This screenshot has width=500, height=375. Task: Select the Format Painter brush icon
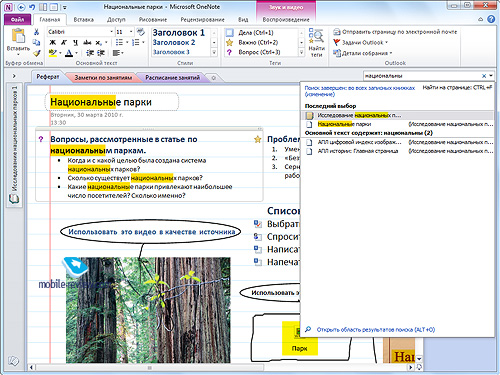(x=36, y=53)
